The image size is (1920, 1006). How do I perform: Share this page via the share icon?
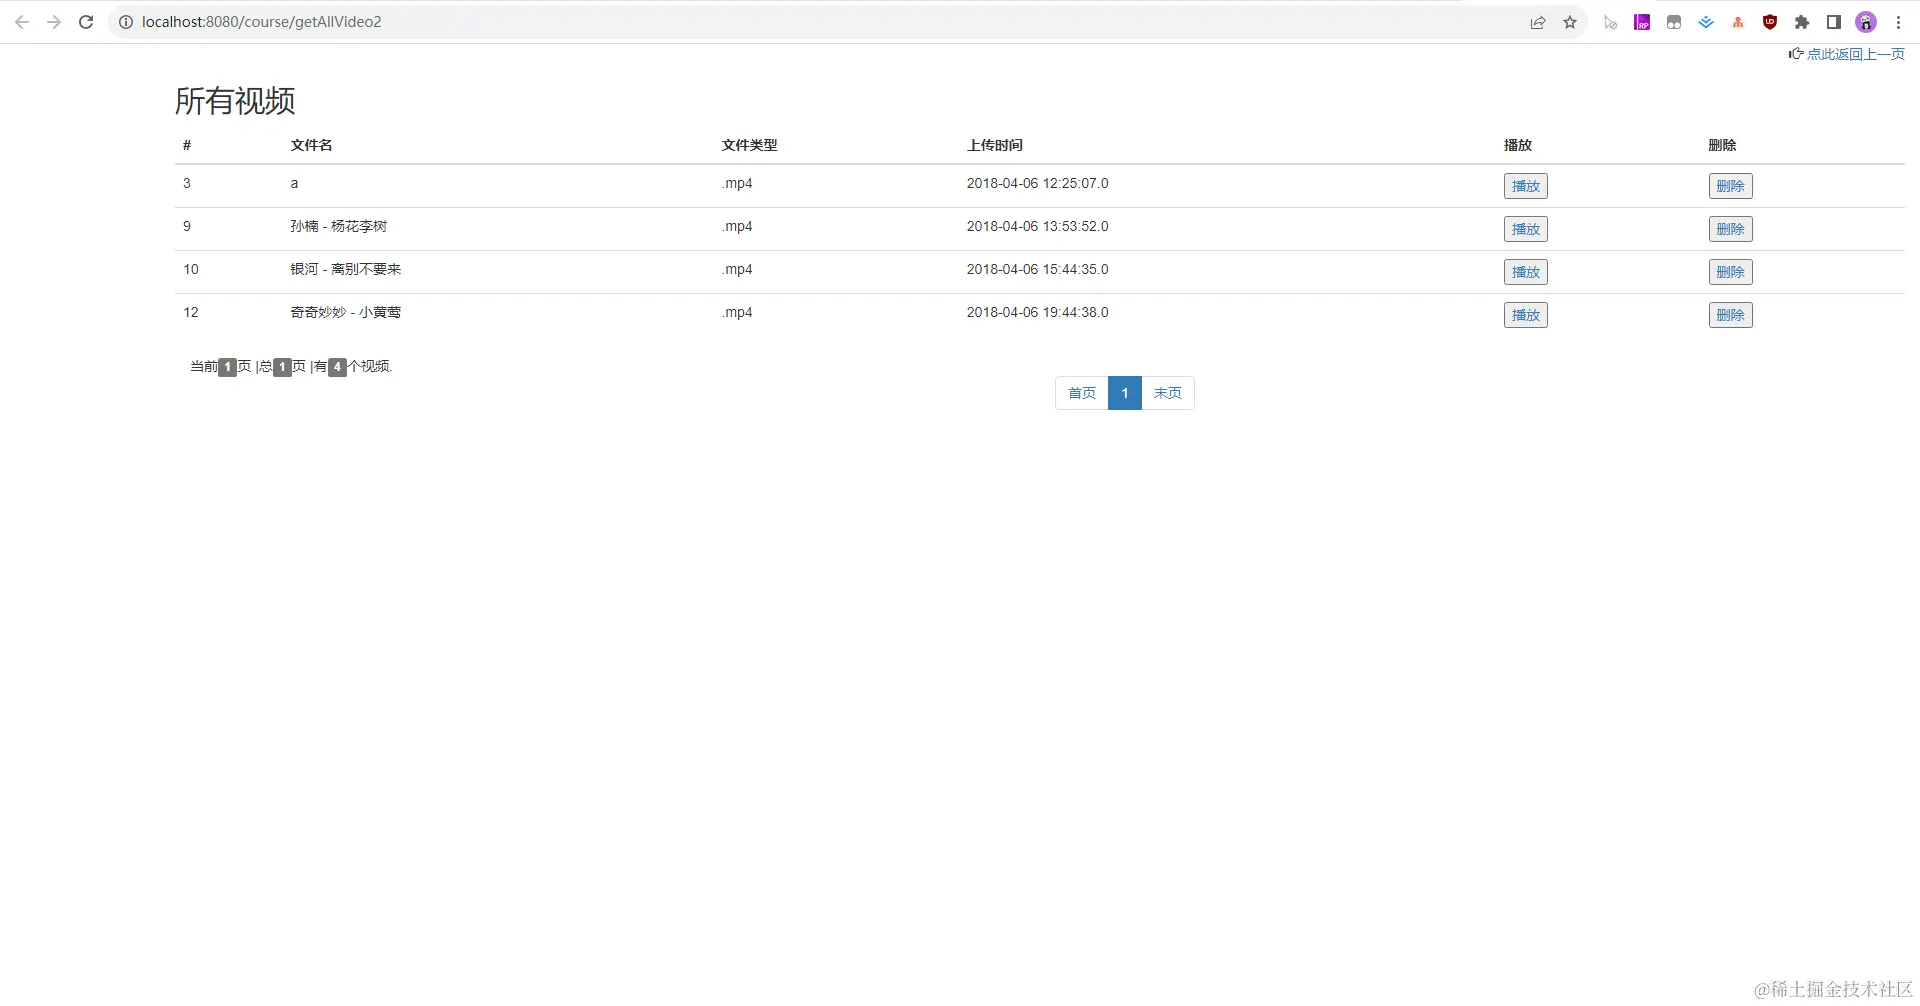[1538, 22]
